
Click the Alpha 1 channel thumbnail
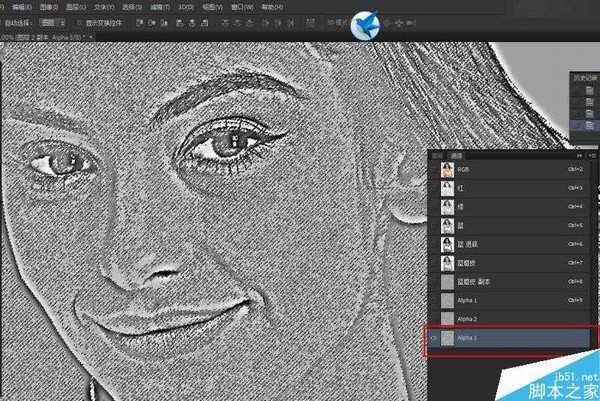[x=447, y=300]
